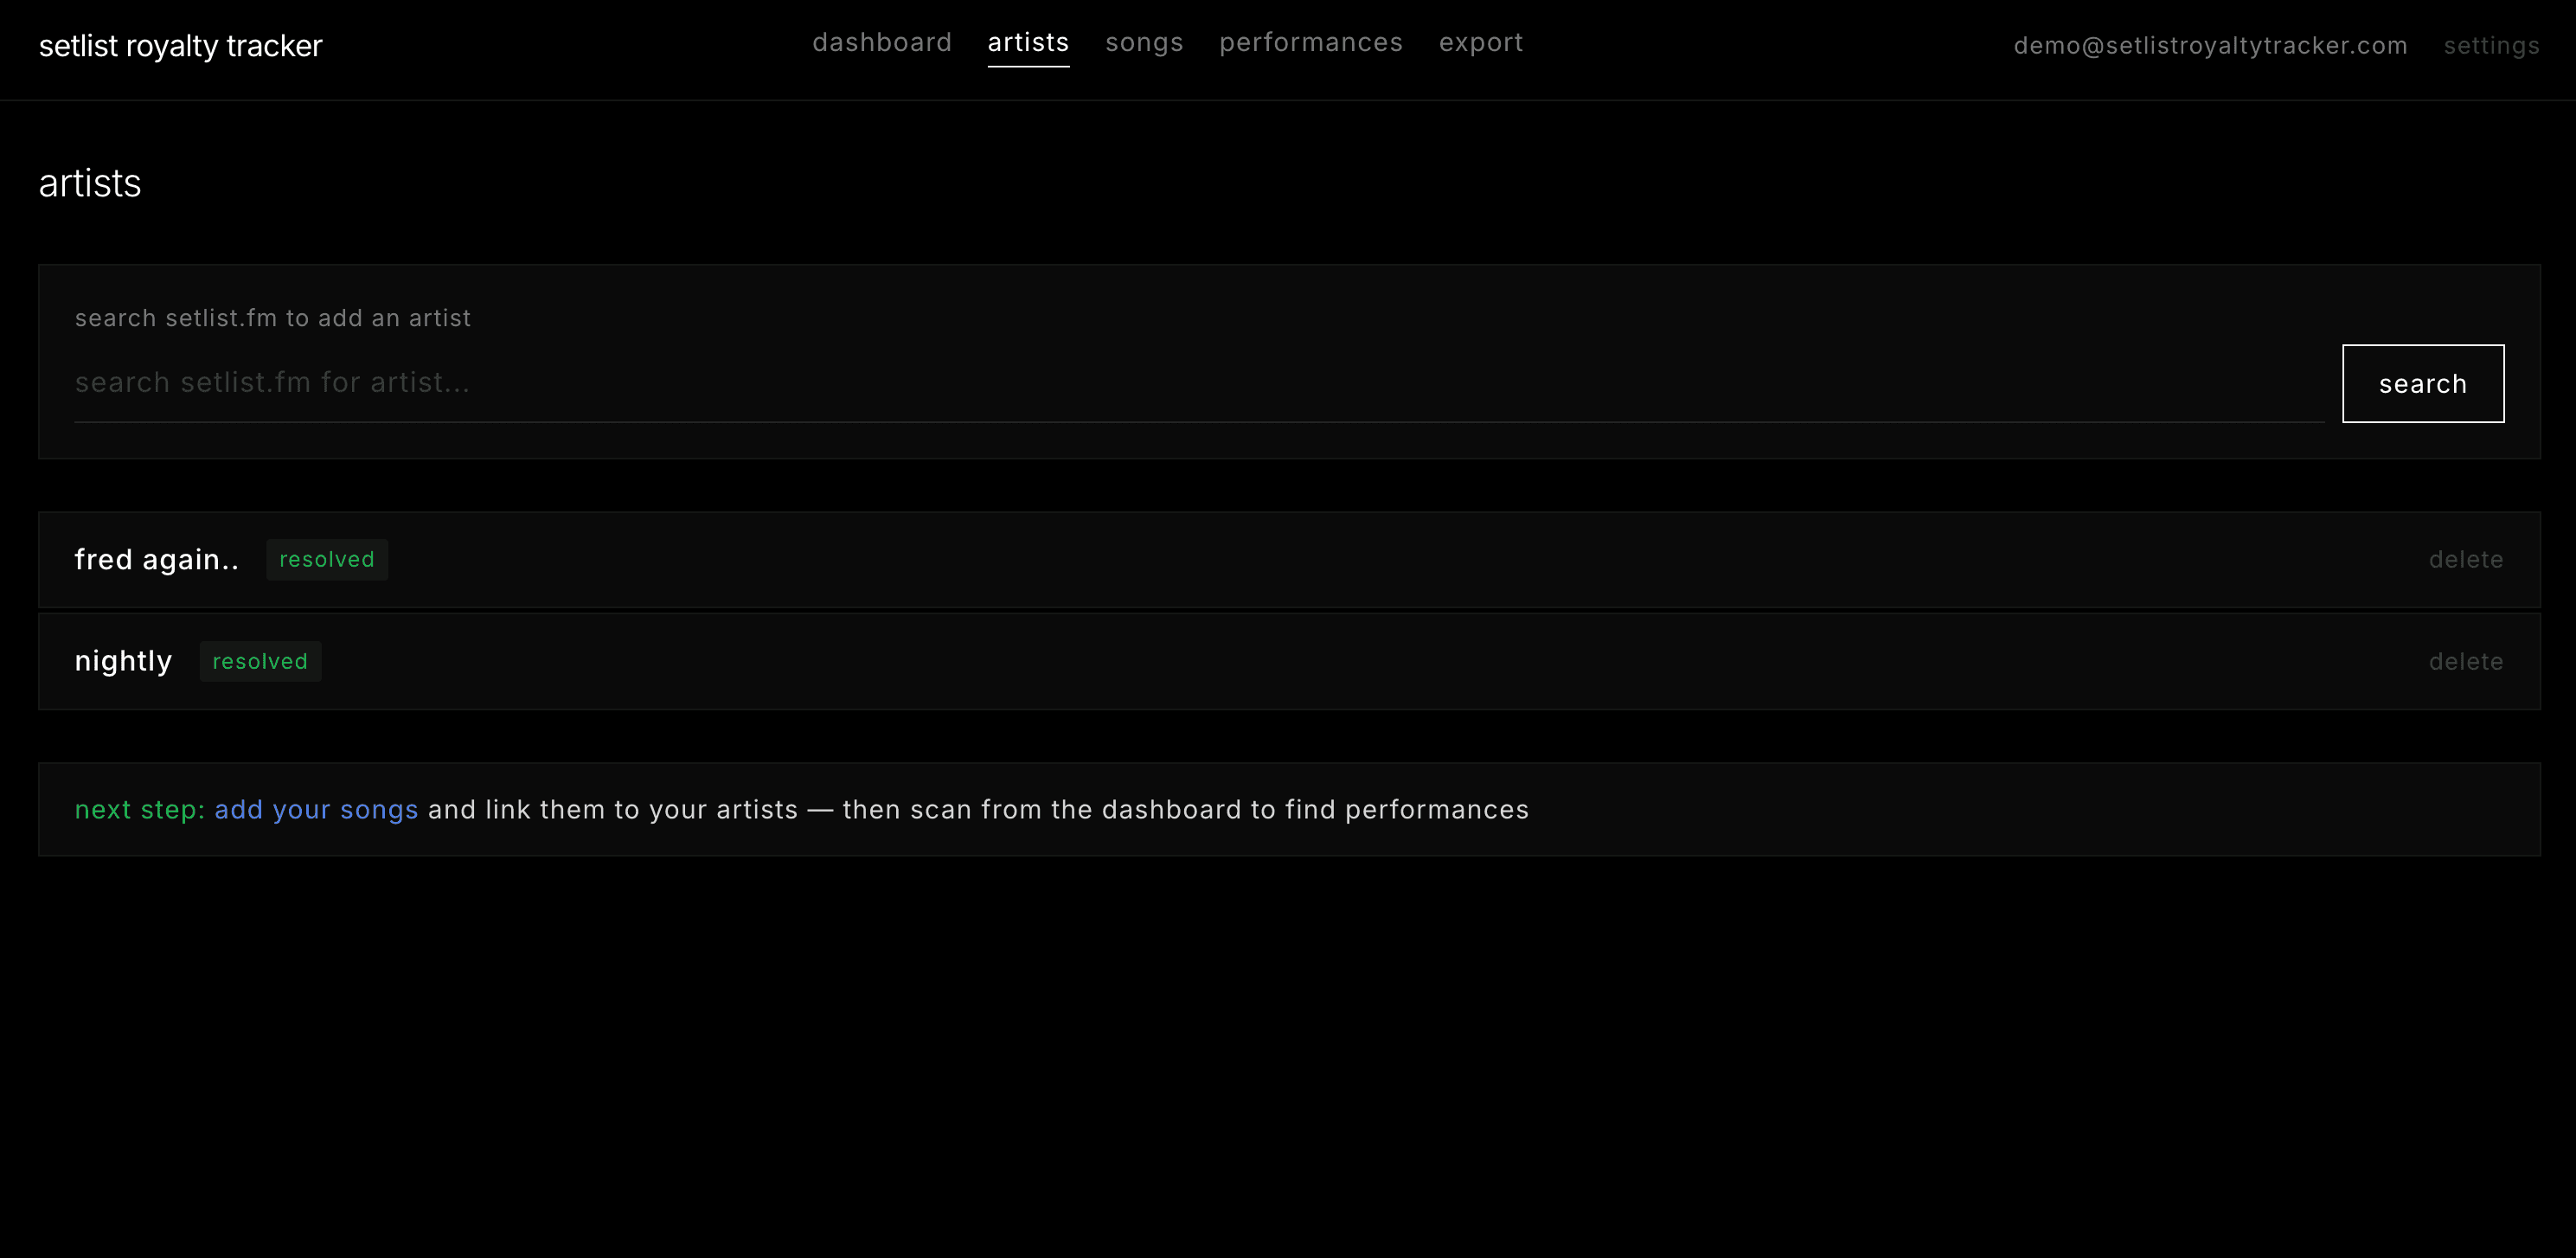The image size is (2576, 1258).
Task: Click the search setlist.fm helper text
Action: point(273,318)
